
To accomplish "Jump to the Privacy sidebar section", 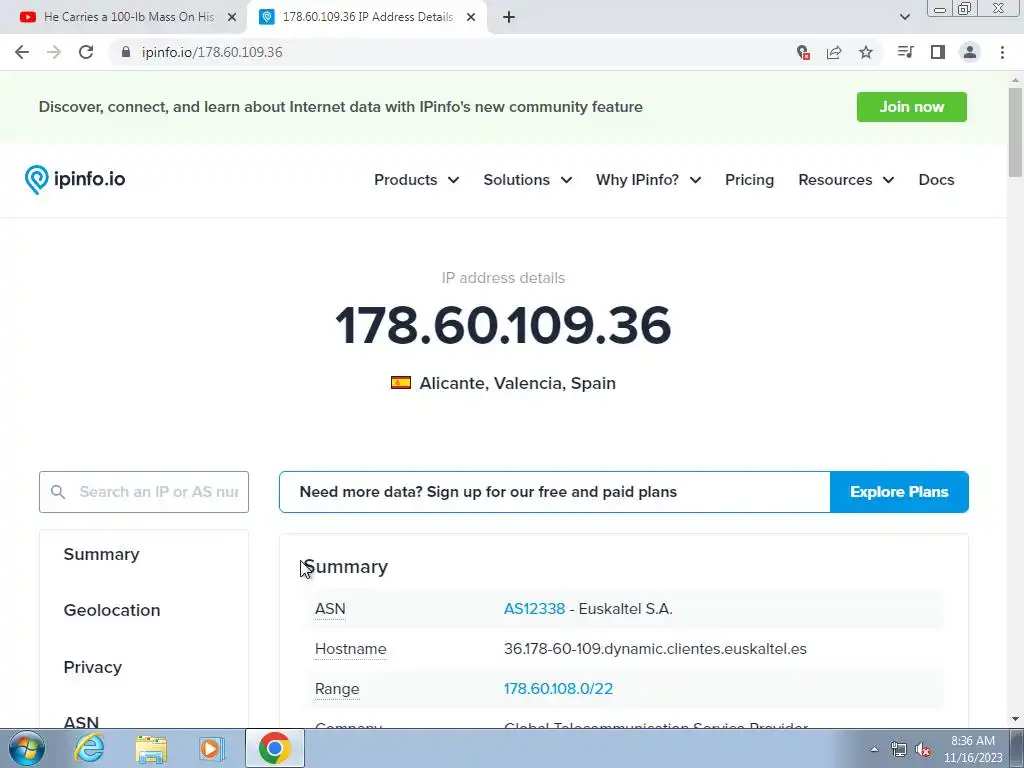I will tap(93, 667).
